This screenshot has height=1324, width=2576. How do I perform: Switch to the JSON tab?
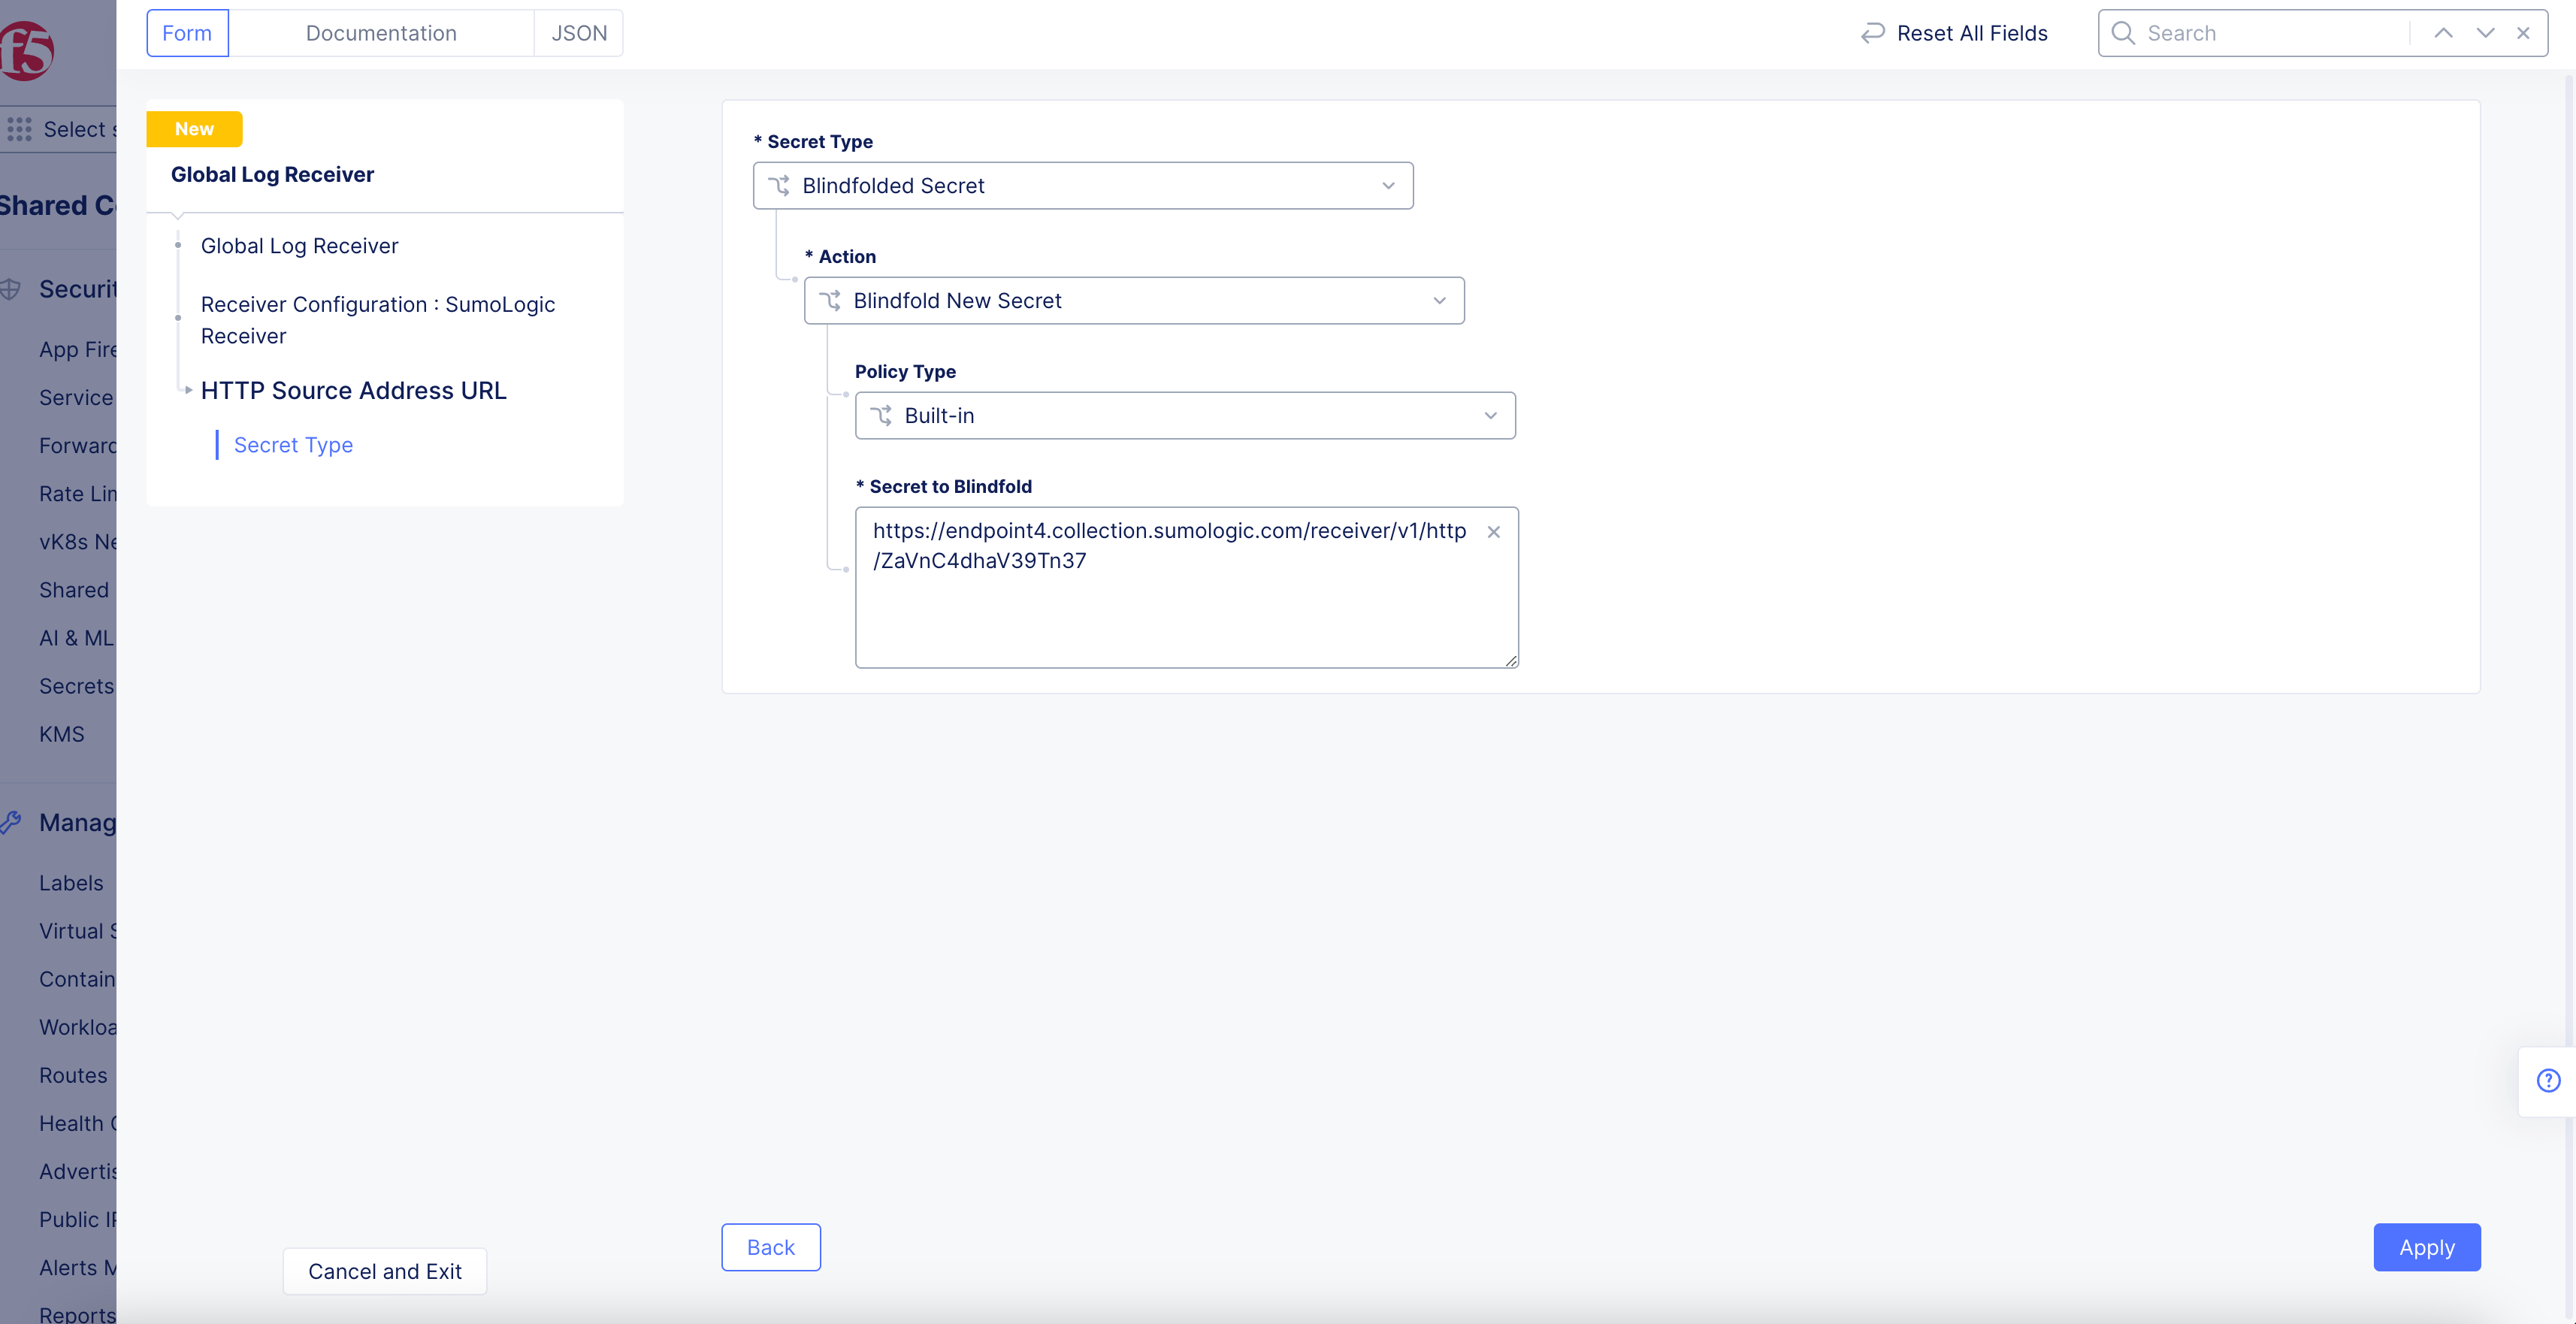pos(578,33)
